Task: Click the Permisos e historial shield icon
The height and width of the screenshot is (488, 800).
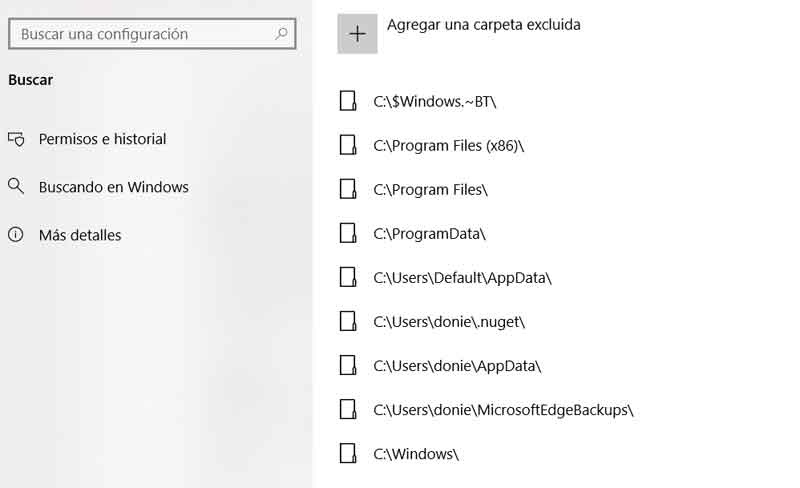Action: pos(16,139)
